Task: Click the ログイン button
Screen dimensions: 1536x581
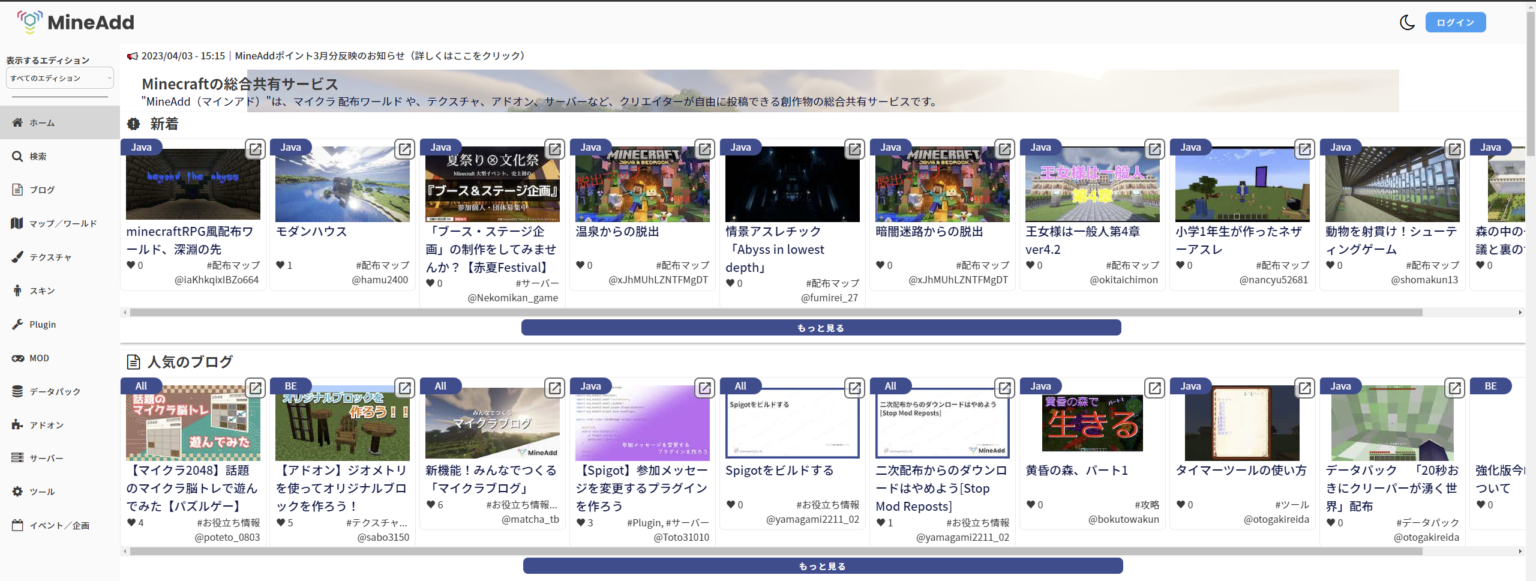Action: click(x=1455, y=21)
